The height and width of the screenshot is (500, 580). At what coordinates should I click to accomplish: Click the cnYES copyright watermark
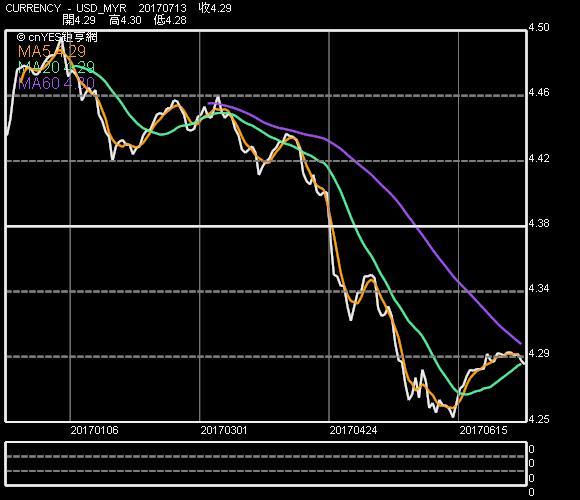pos(57,37)
